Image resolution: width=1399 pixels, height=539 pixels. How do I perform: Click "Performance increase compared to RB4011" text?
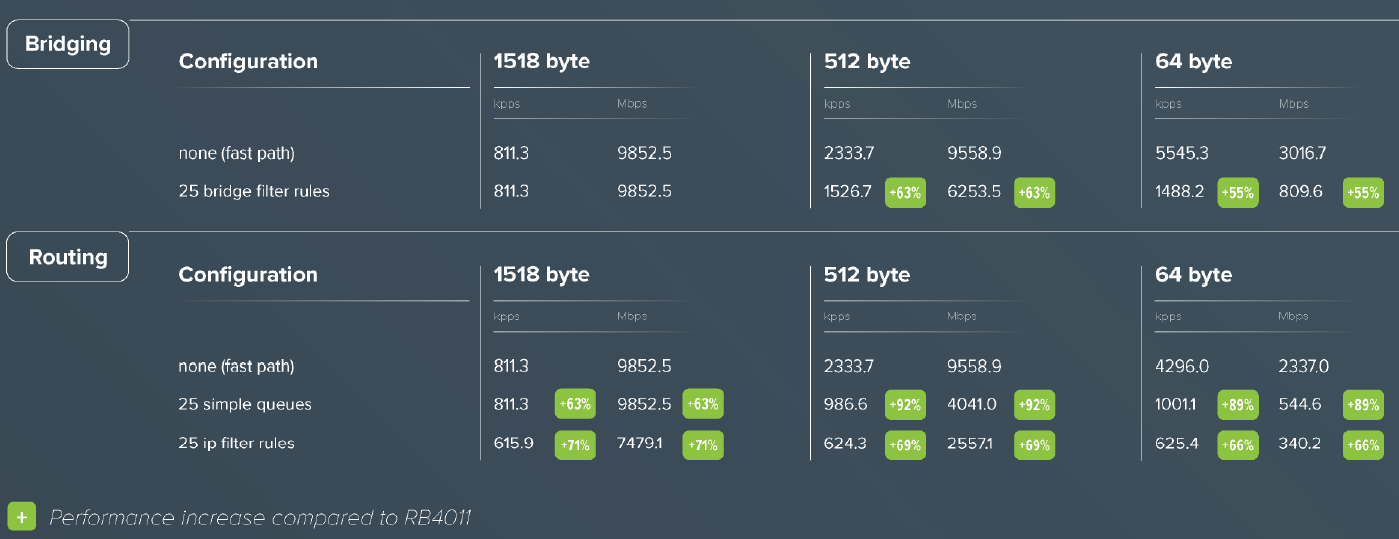260,518
